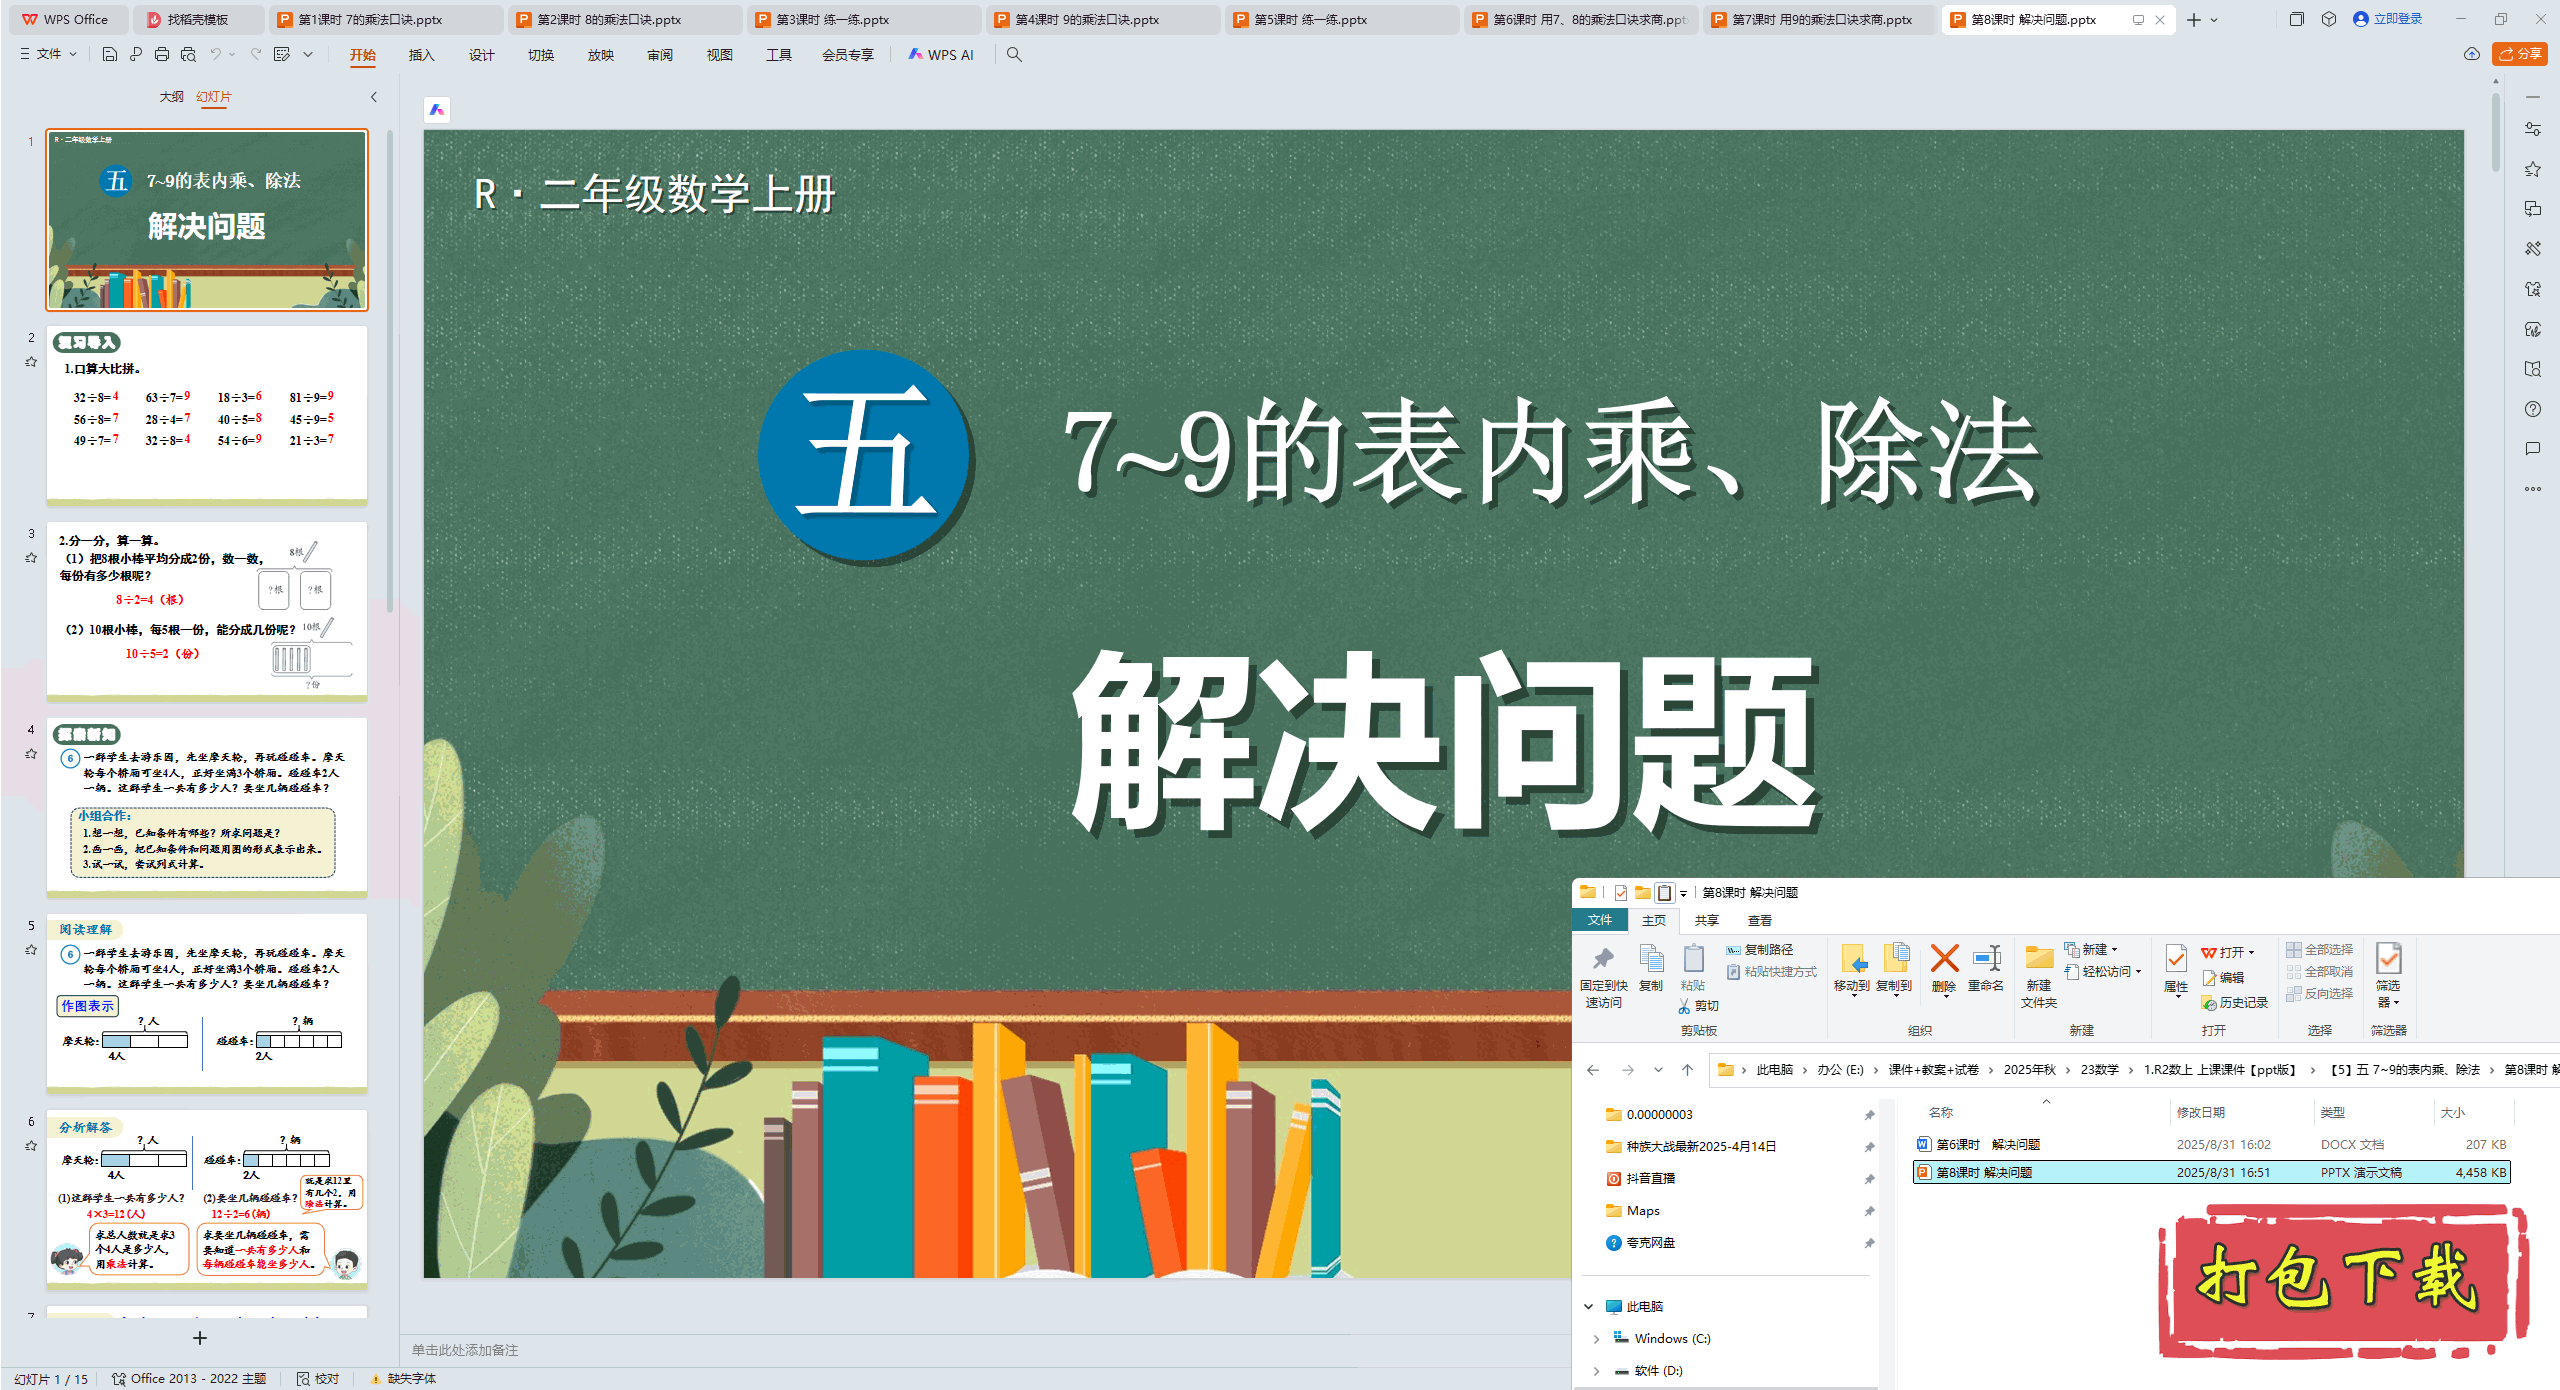Switch to 第3课时 练一练.pptx document tab
2560x1390 pixels.
point(832,19)
